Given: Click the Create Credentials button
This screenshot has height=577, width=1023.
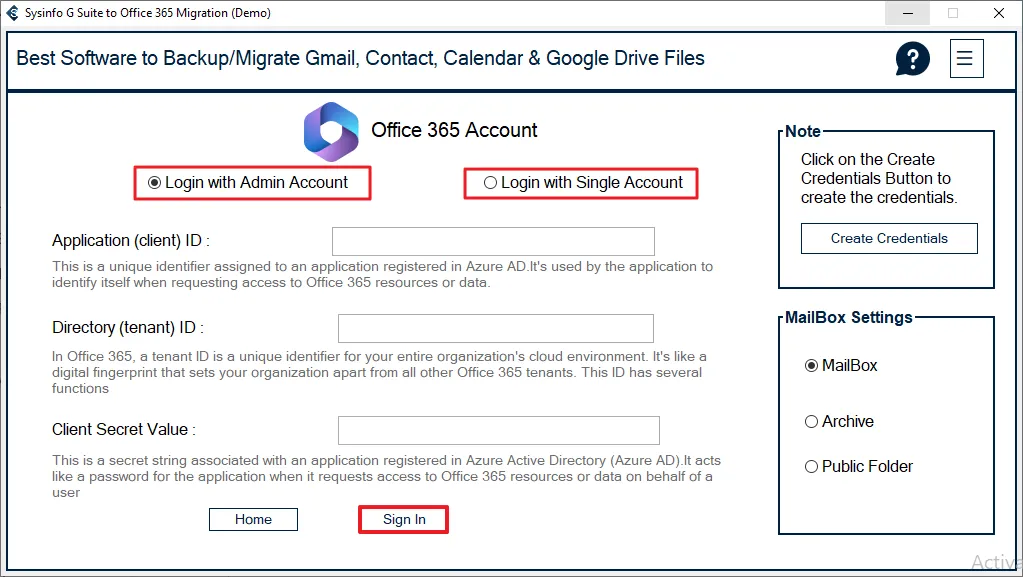Looking at the screenshot, I should [x=889, y=238].
